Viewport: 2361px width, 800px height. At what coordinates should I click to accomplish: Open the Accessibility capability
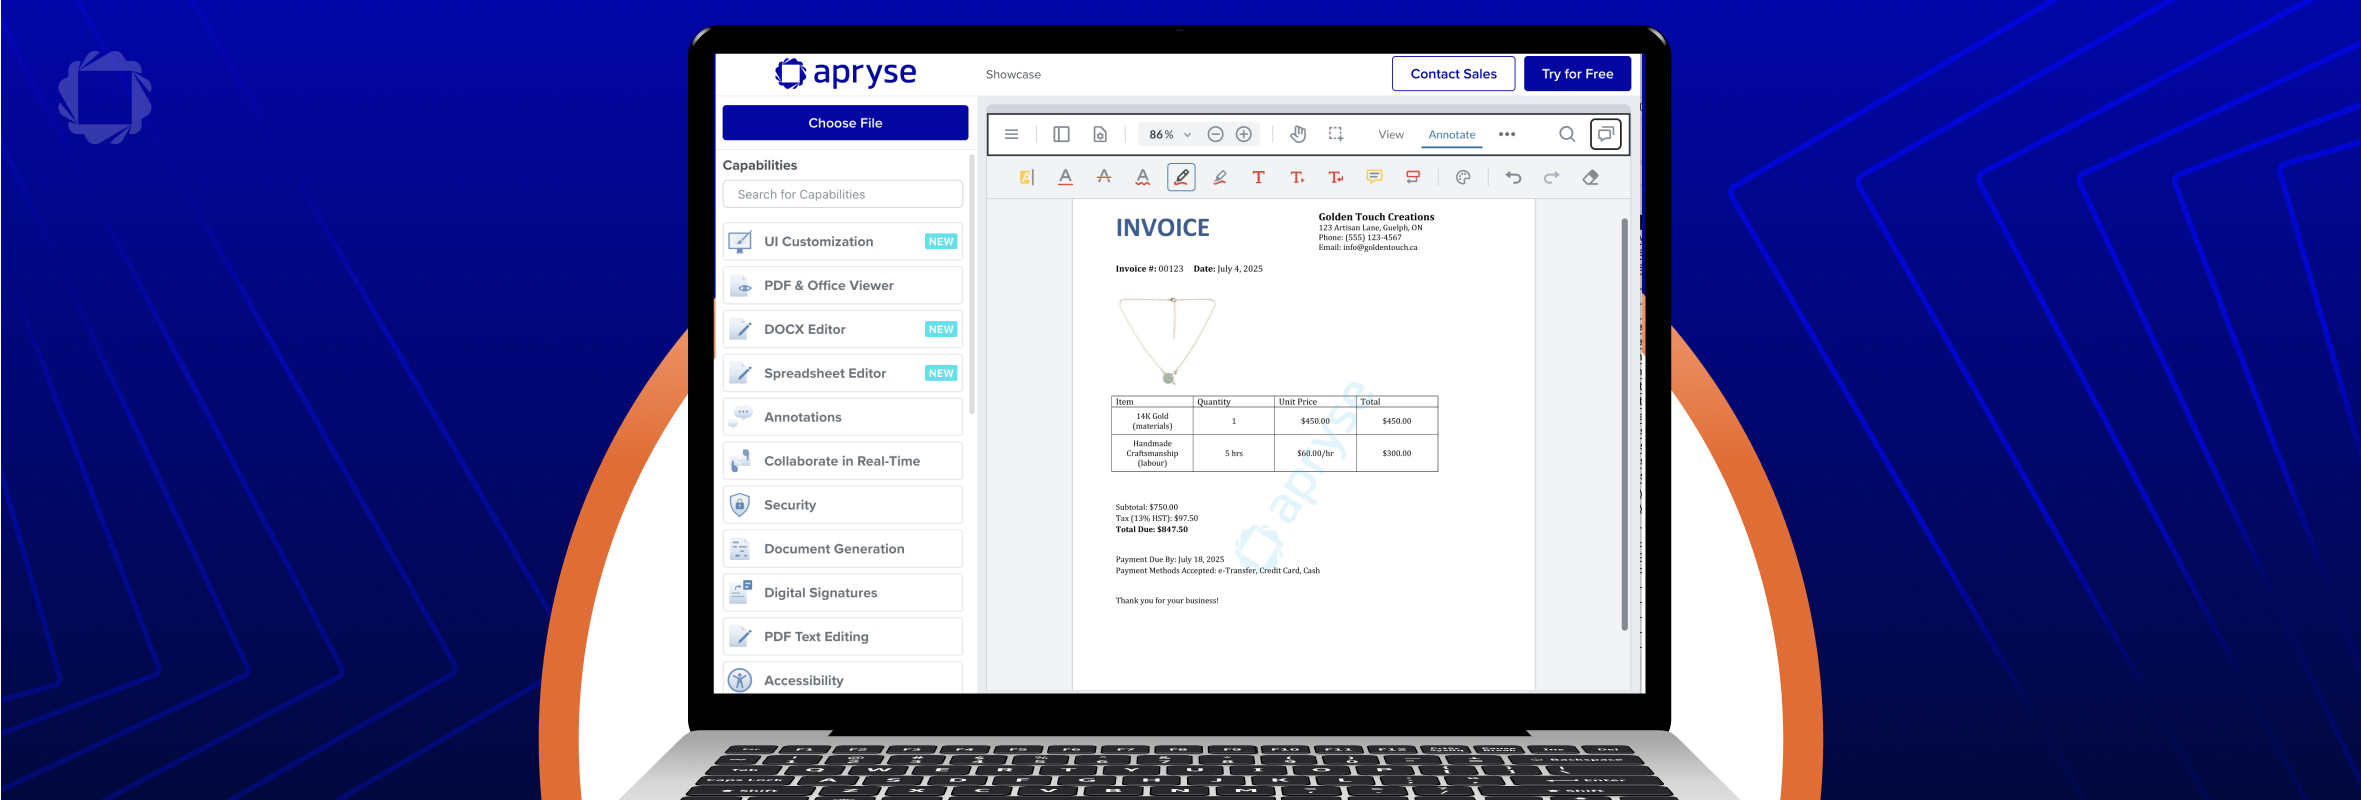(x=842, y=678)
